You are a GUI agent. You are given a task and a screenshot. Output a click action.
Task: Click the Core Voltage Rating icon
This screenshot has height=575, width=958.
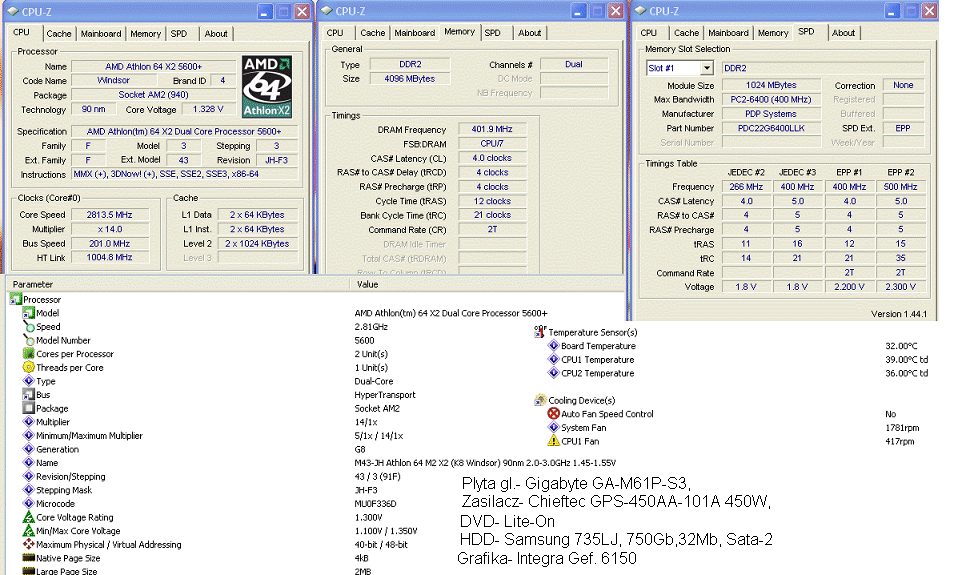tap(28, 517)
